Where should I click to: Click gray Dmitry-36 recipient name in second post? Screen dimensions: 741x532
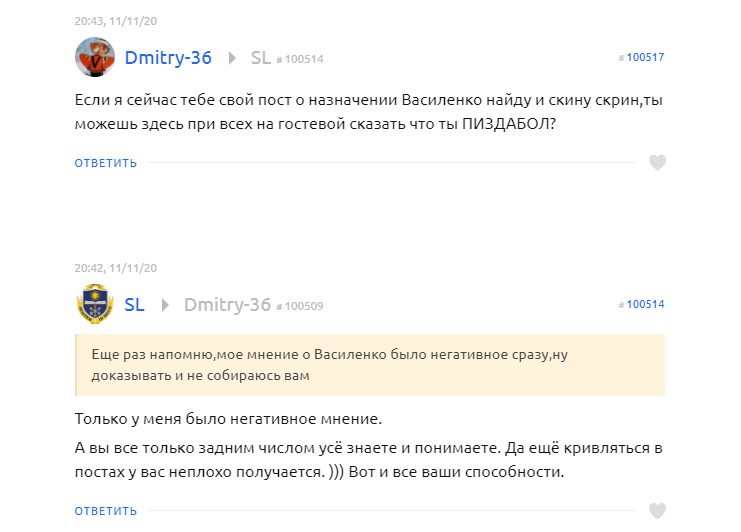227,305
